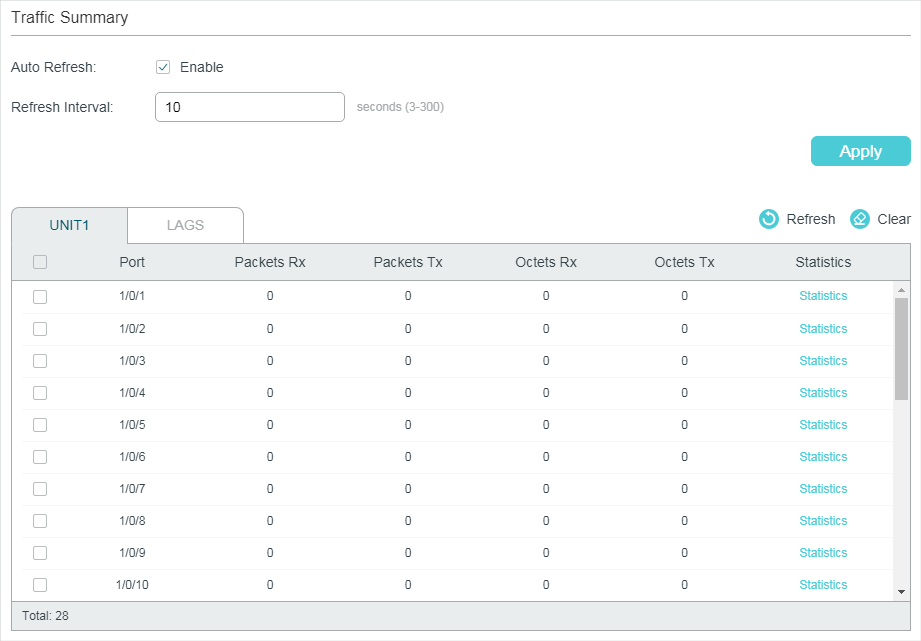Click the Apply button
This screenshot has height=641, width=921.
tap(861, 151)
